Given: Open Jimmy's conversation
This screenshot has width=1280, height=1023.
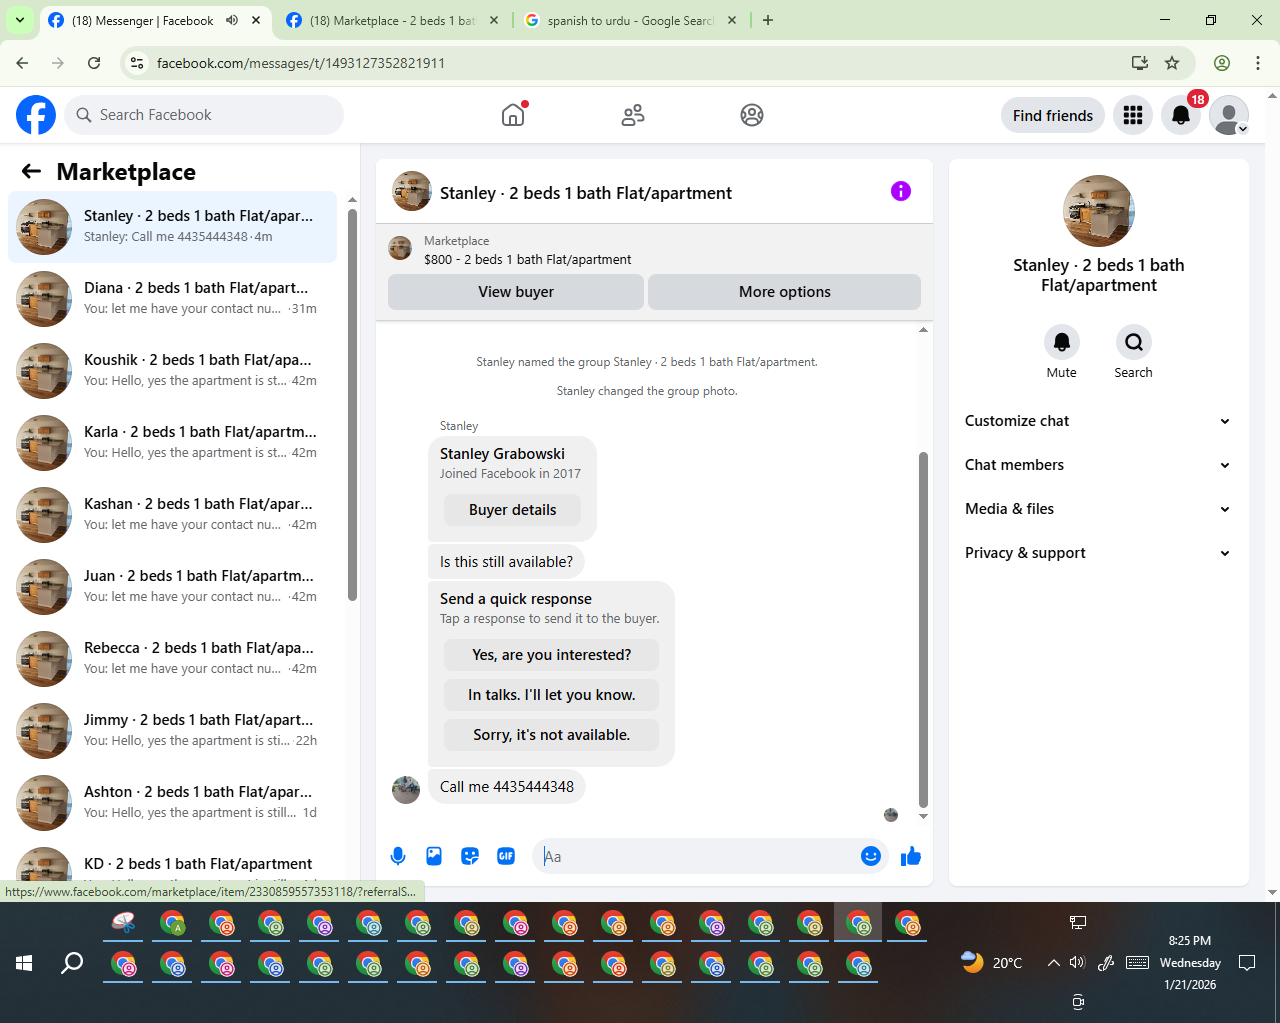Looking at the screenshot, I should (172, 731).
